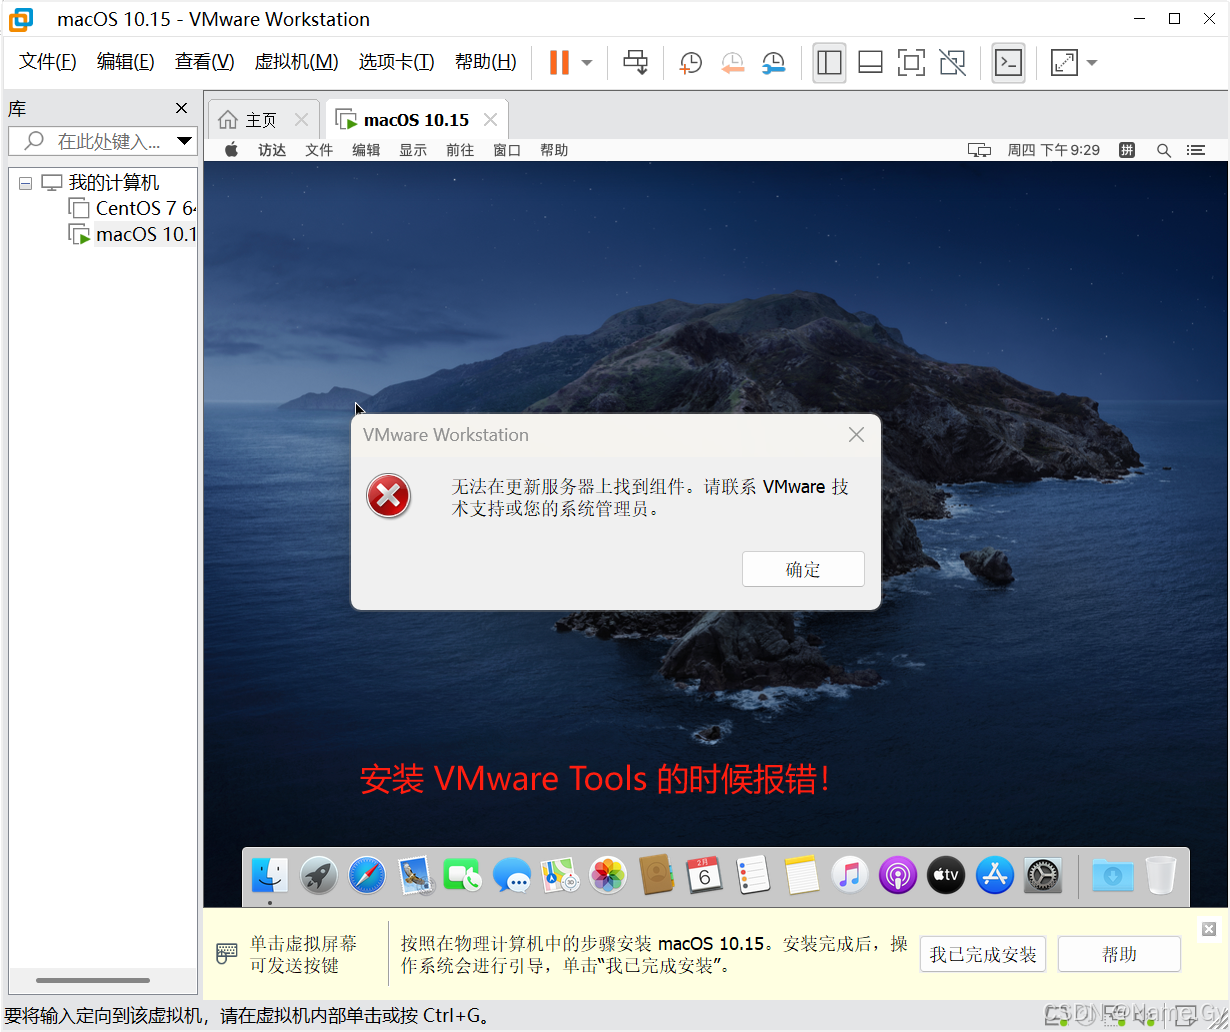
Task: Close the macOS 10.15 tab
Action: pyautogui.click(x=490, y=120)
